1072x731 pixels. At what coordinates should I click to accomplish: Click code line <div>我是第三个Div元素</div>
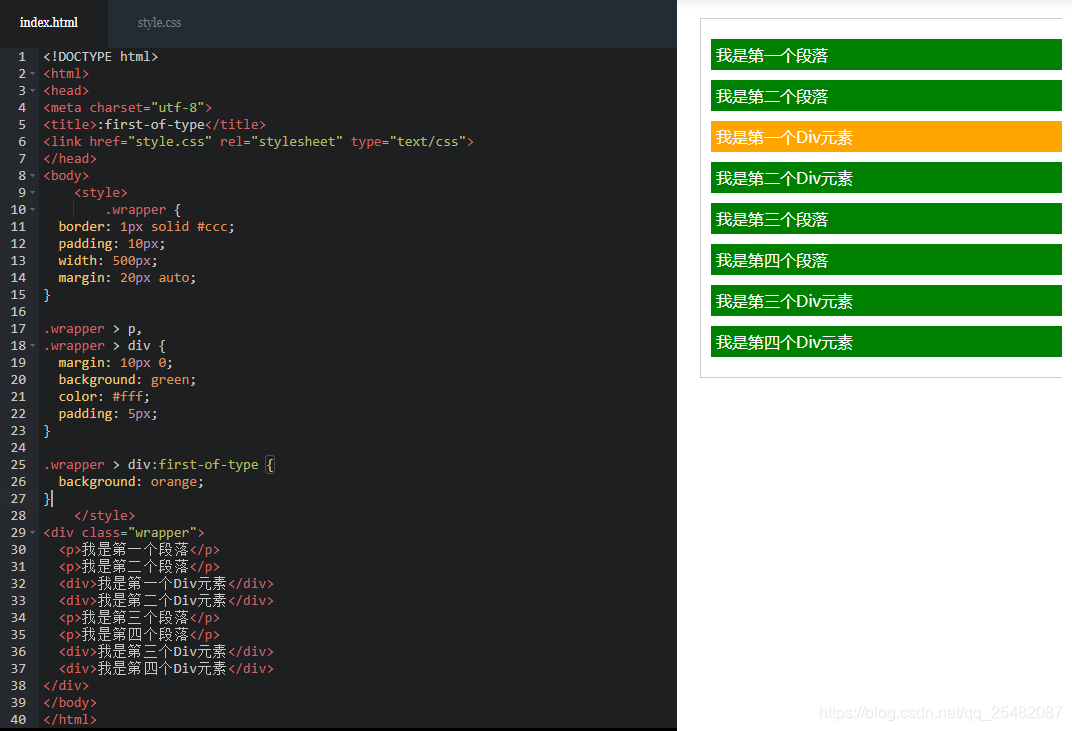(166, 652)
